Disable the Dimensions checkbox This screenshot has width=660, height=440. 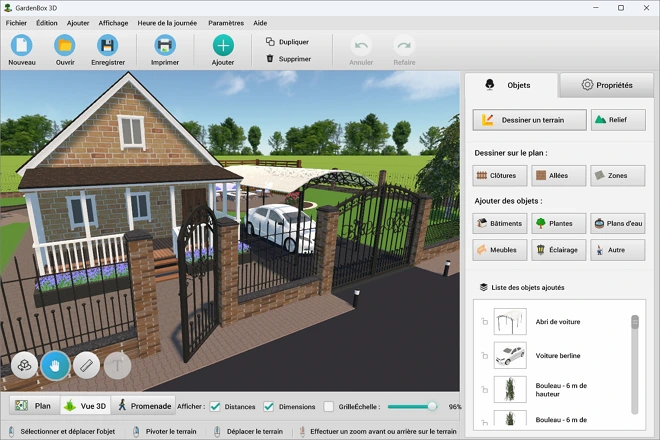268,406
